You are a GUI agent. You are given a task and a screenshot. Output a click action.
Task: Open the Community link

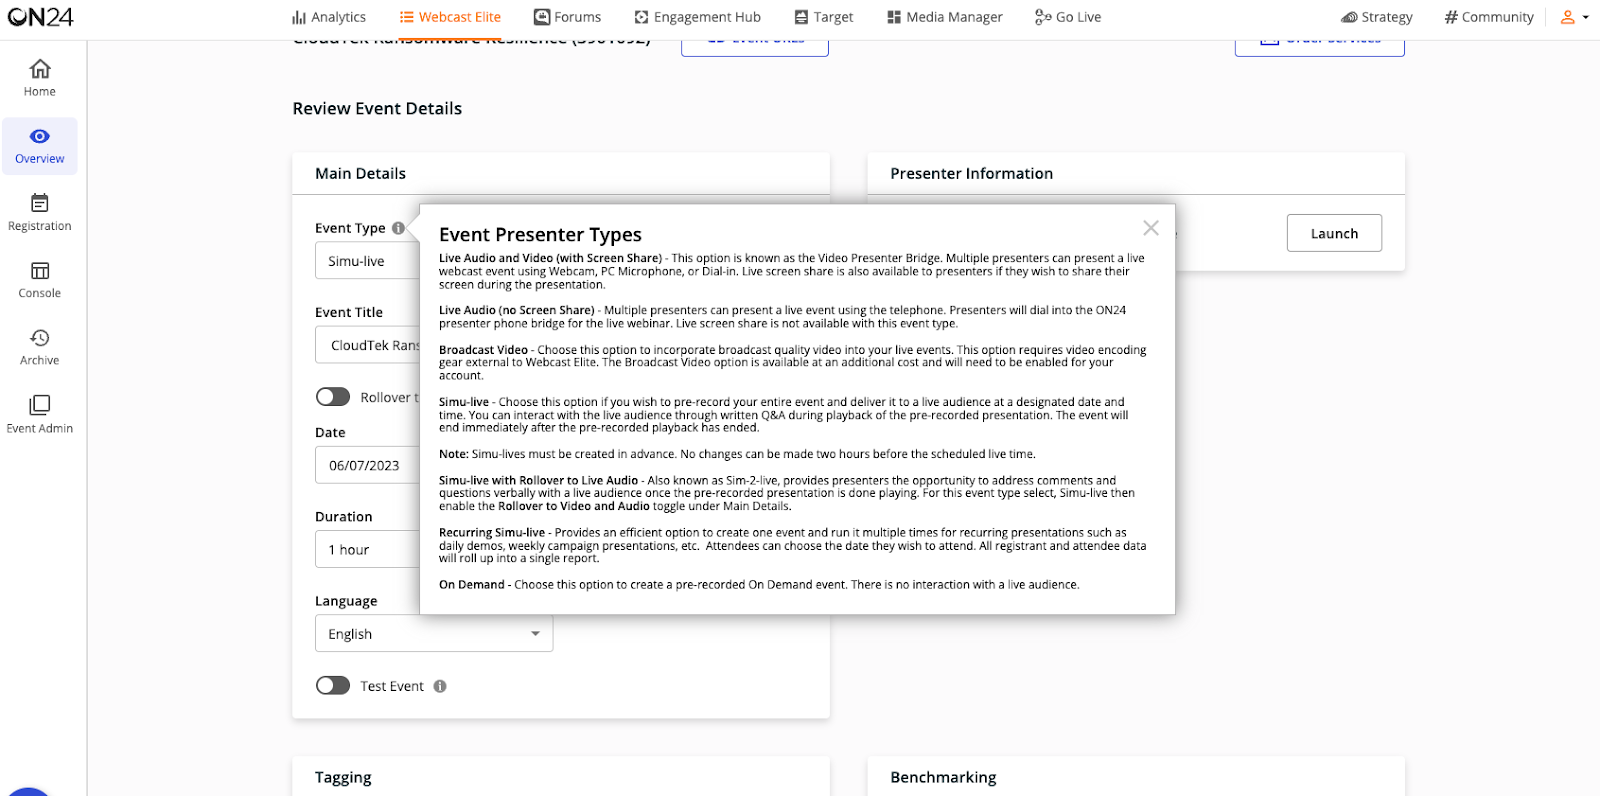pos(1489,17)
